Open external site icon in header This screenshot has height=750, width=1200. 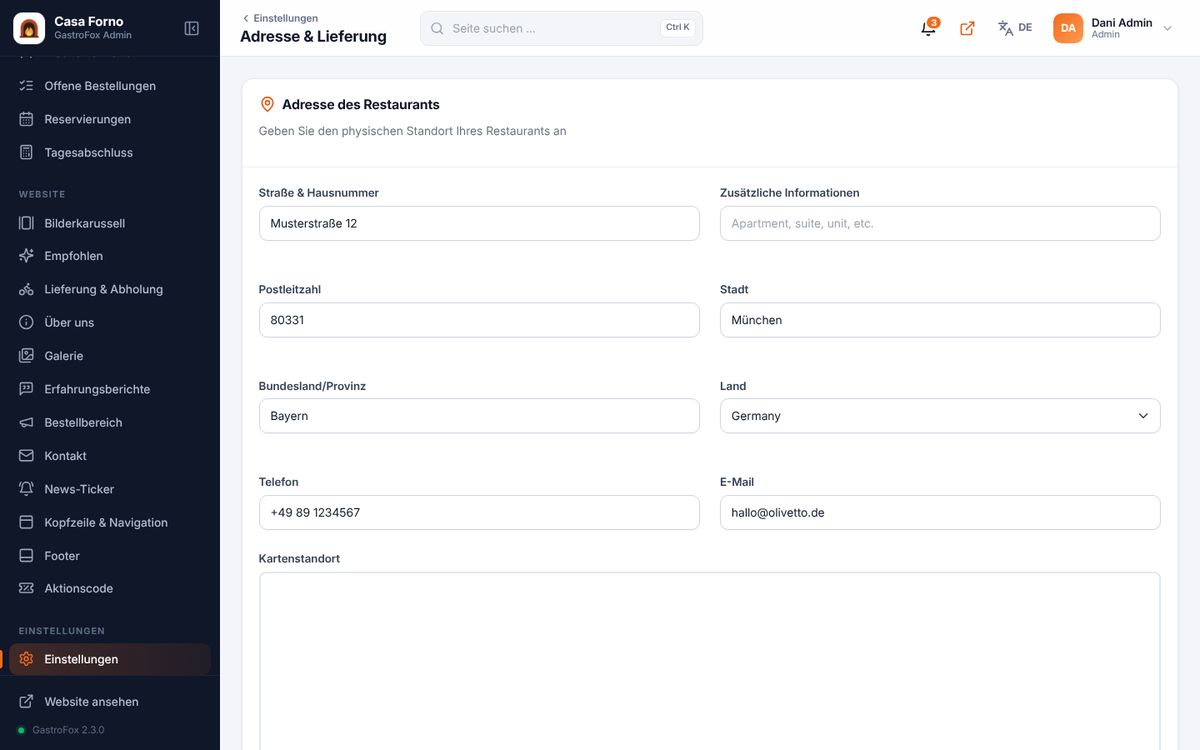tap(967, 28)
